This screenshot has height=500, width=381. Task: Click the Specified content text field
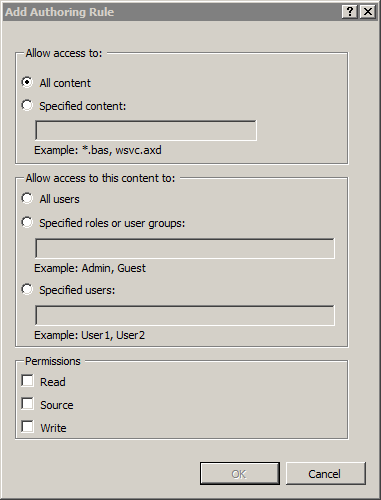[x=146, y=130]
